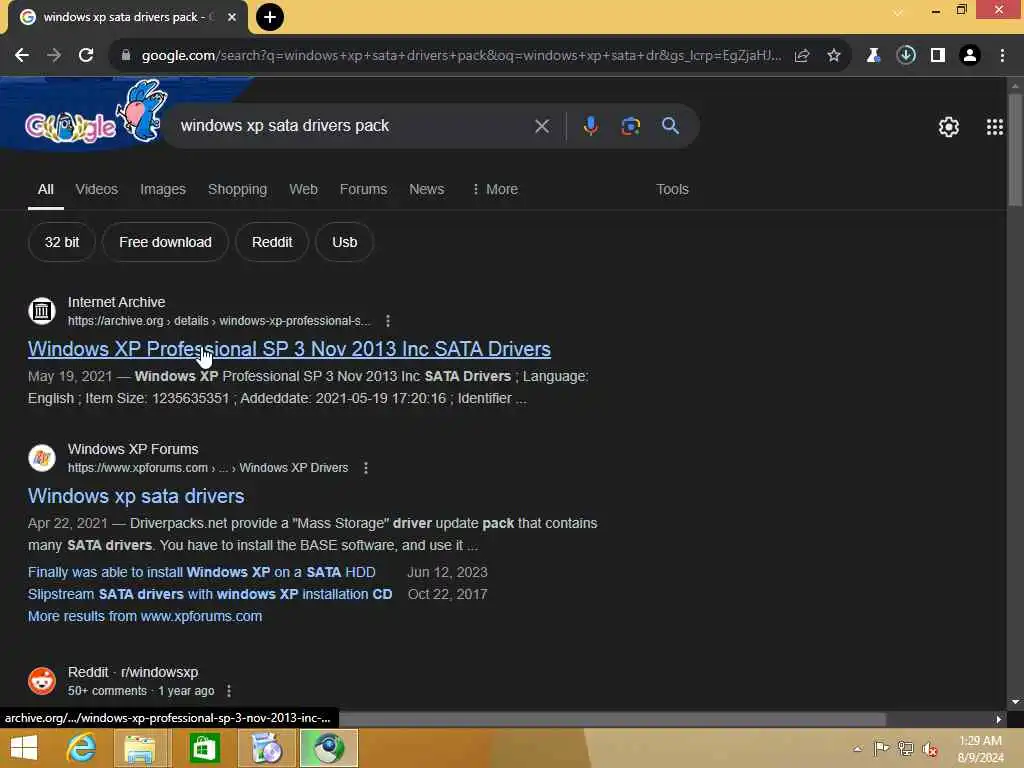
Task: Close the windows xp sata drivers pack tab
Action: point(232,18)
